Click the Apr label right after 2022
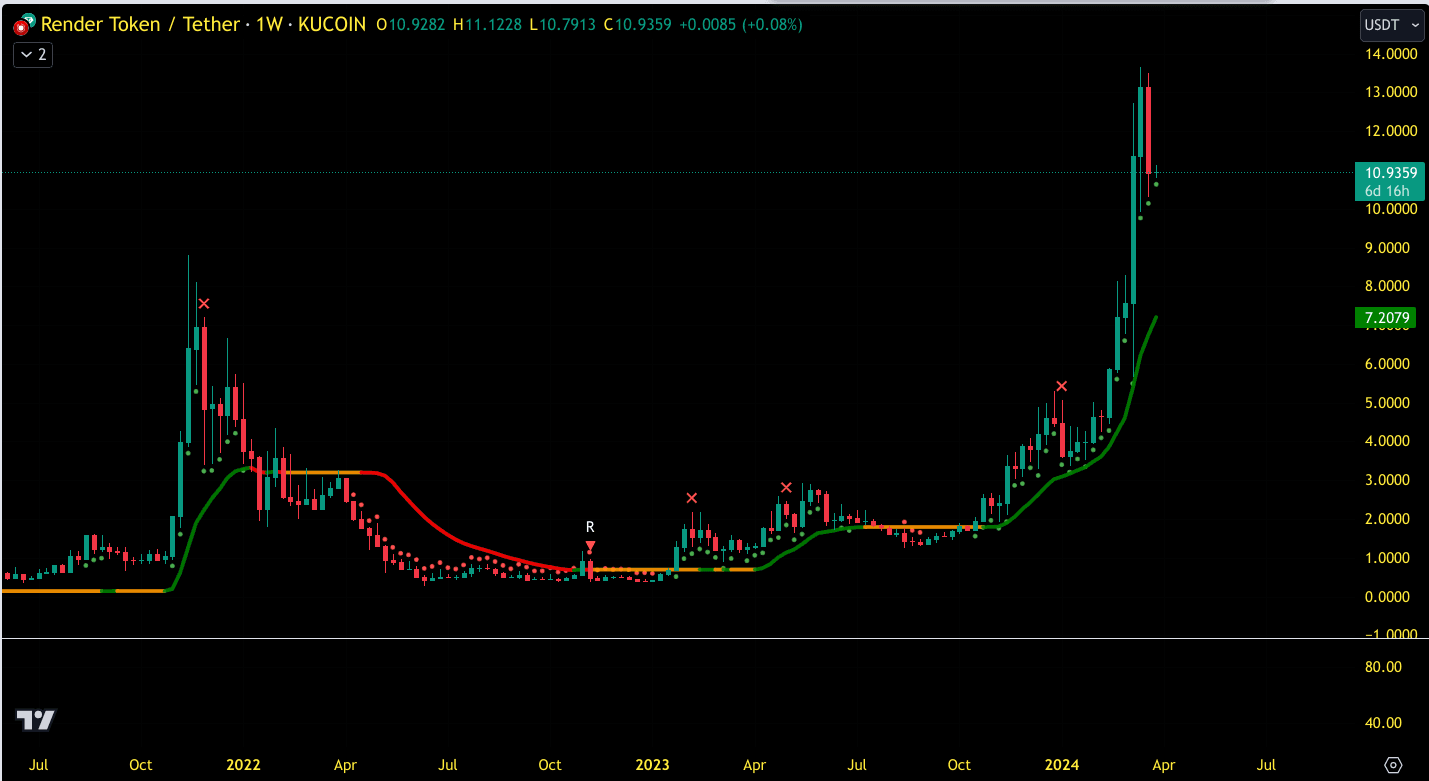 click(345, 765)
